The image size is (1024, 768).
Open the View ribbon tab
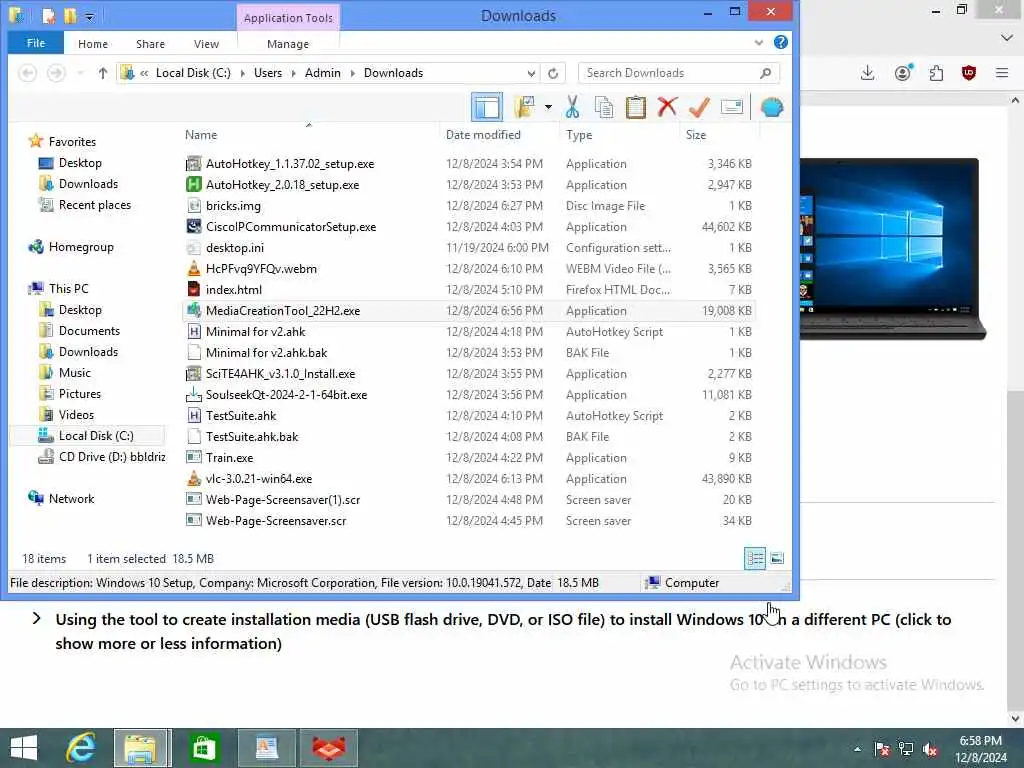click(206, 44)
